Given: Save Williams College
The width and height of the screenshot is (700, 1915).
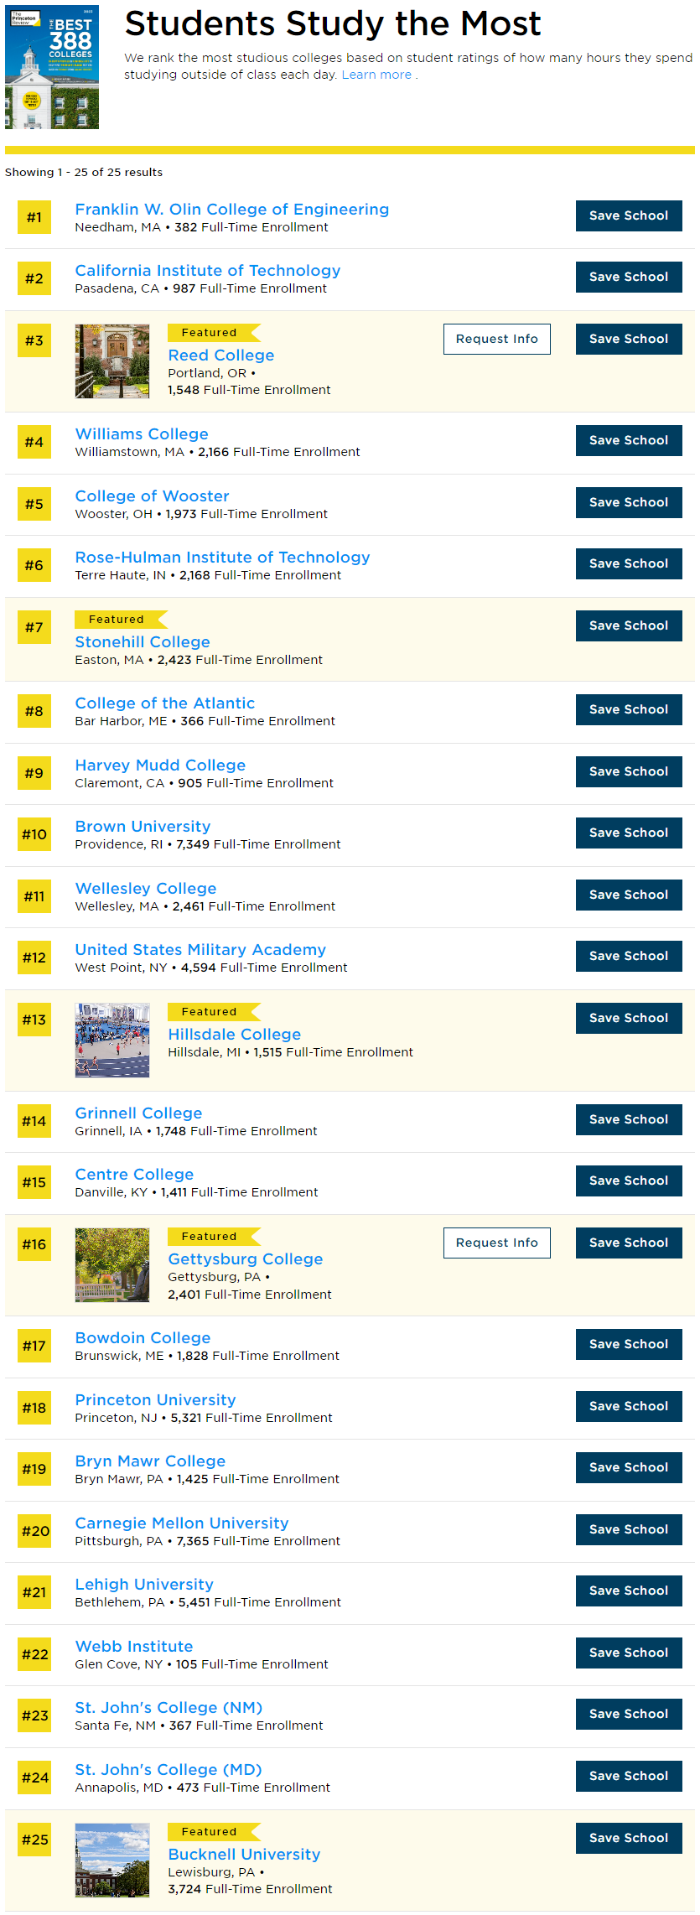Looking at the screenshot, I should click(x=629, y=440).
